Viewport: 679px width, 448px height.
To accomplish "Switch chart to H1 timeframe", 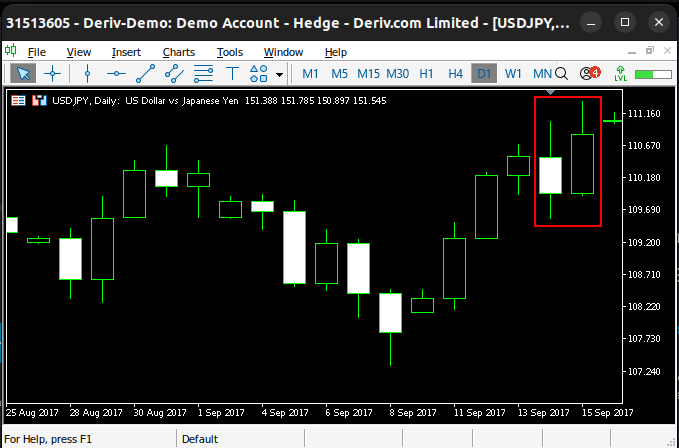I will click(427, 74).
